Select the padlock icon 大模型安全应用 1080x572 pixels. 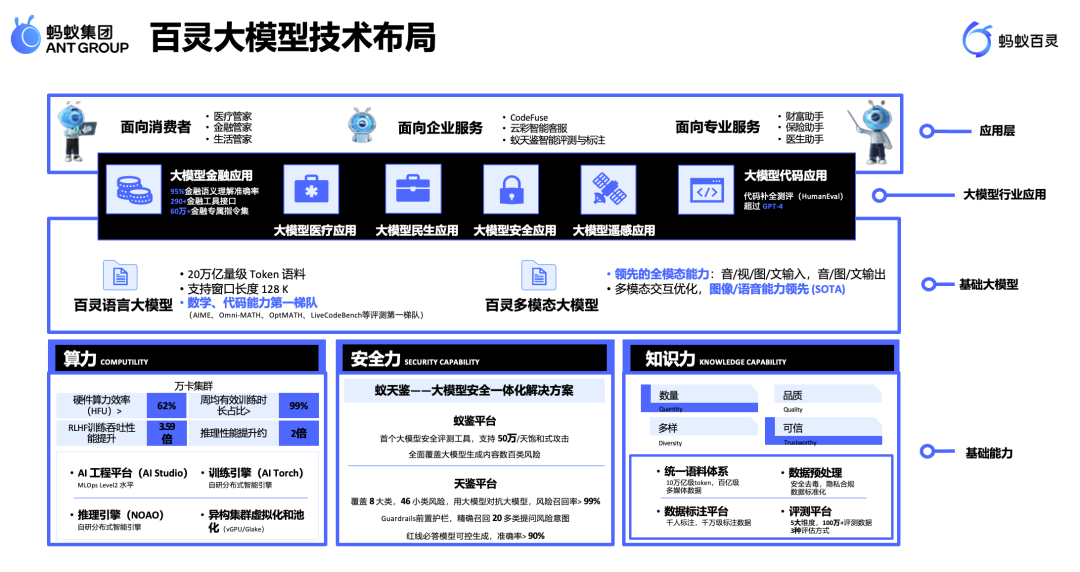511,189
